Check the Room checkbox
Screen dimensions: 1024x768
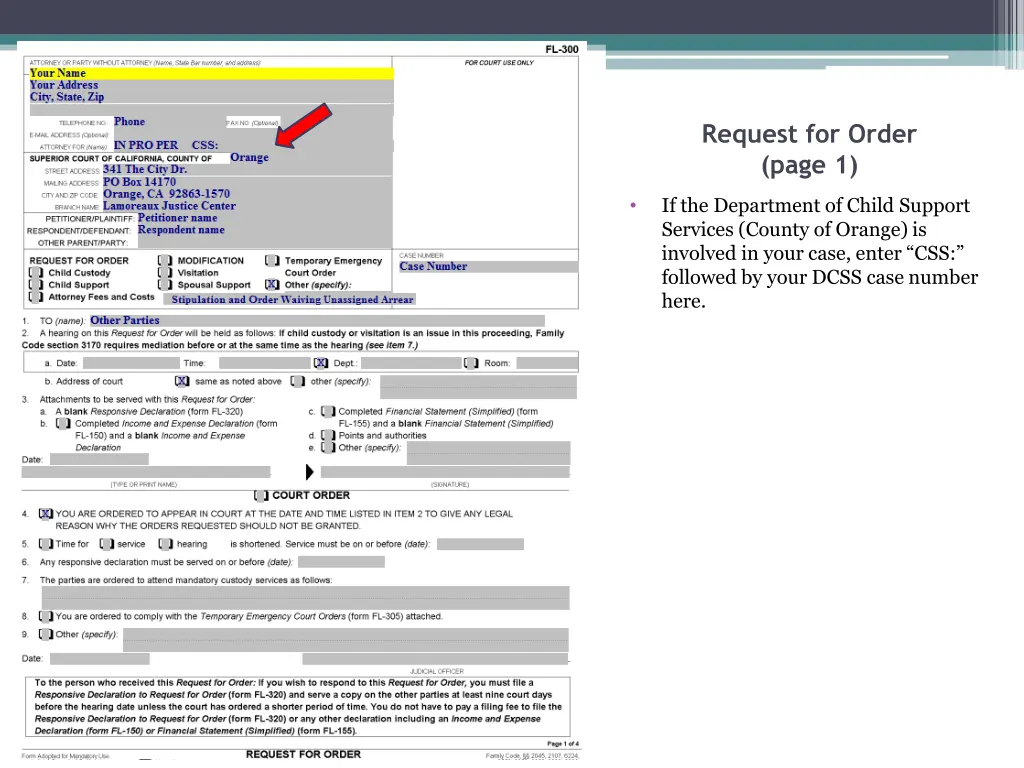(471, 363)
